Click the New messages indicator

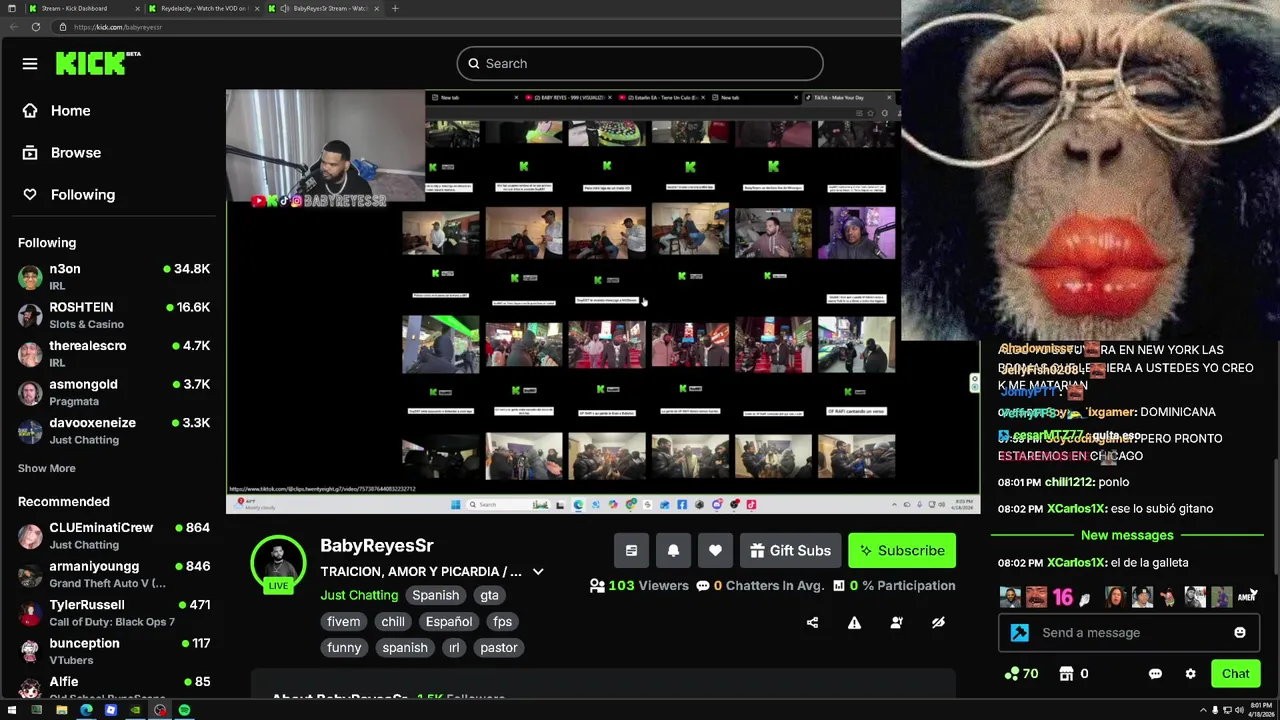1126,536
